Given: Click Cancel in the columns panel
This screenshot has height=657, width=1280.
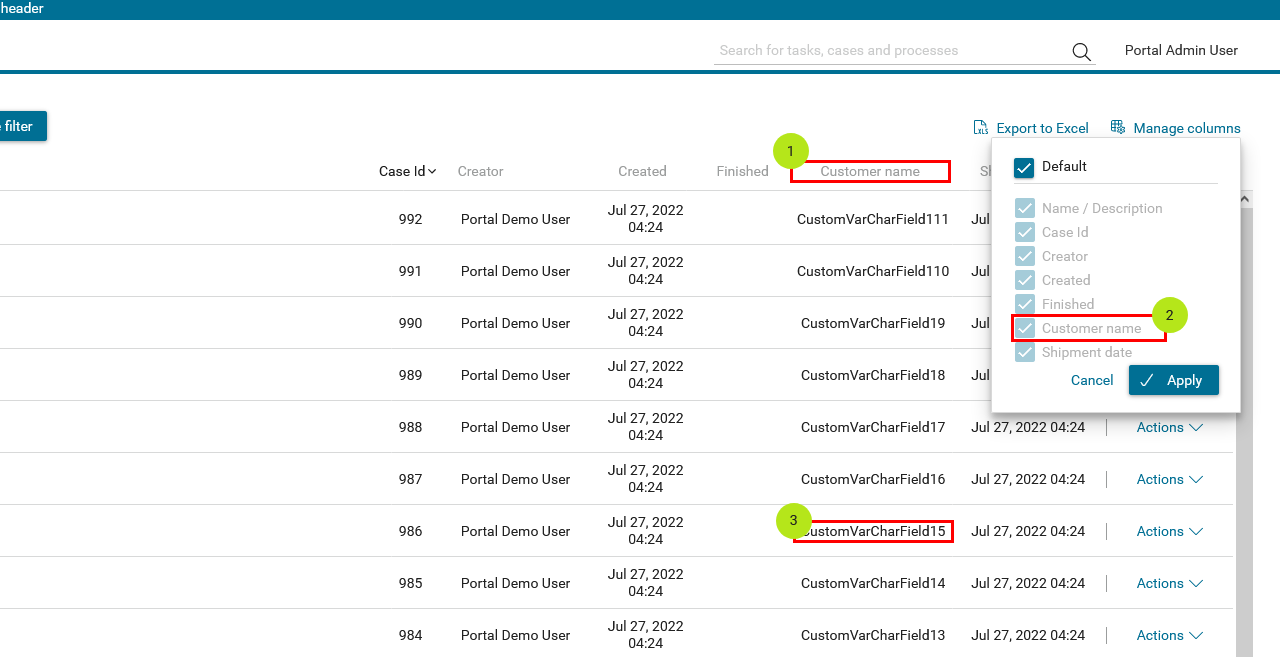Looking at the screenshot, I should pyautogui.click(x=1092, y=380).
